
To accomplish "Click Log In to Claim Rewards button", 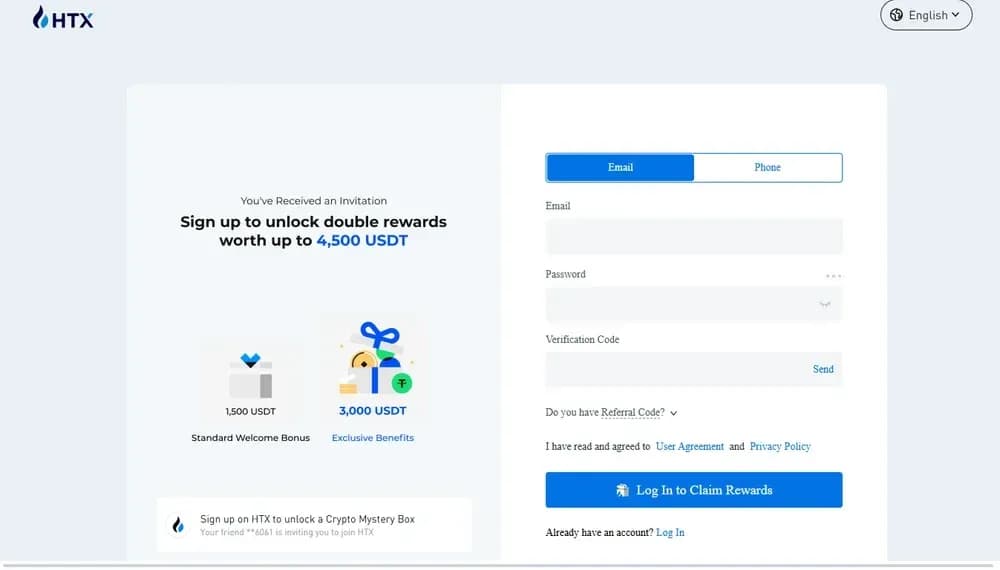I will coord(694,490).
